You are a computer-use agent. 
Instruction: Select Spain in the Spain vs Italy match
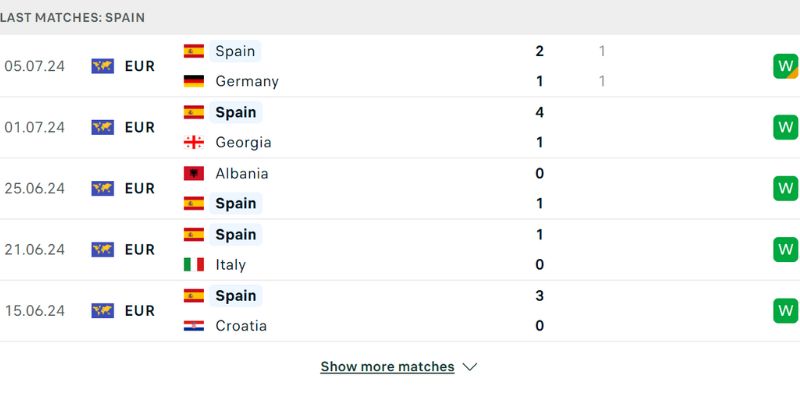pyautogui.click(x=236, y=234)
